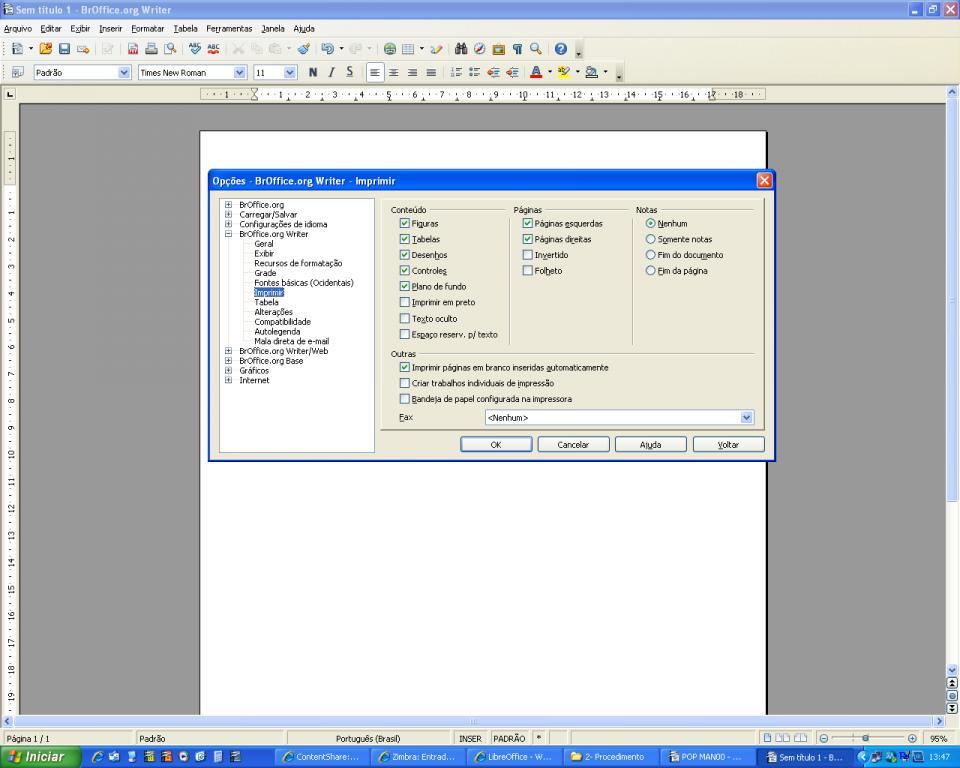This screenshot has width=960, height=768.
Task: Collapse the BrOffice.org Writer node
Action: point(228,234)
